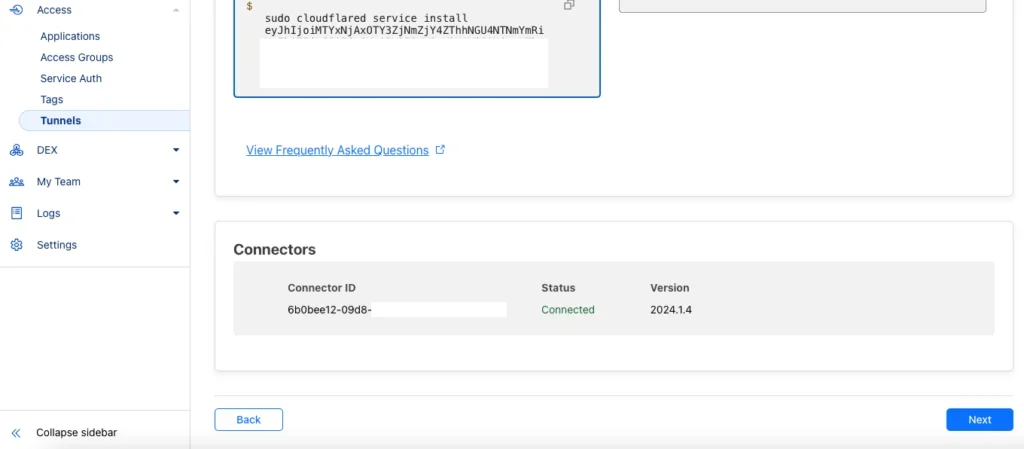Viewport: 1024px width, 449px height.
Task: Click the My Team people icon
Action: tap(16, 182)
